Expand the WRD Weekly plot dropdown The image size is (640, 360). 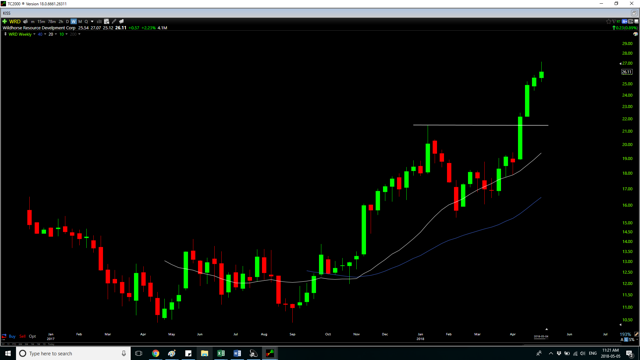[x=34, y=34]
